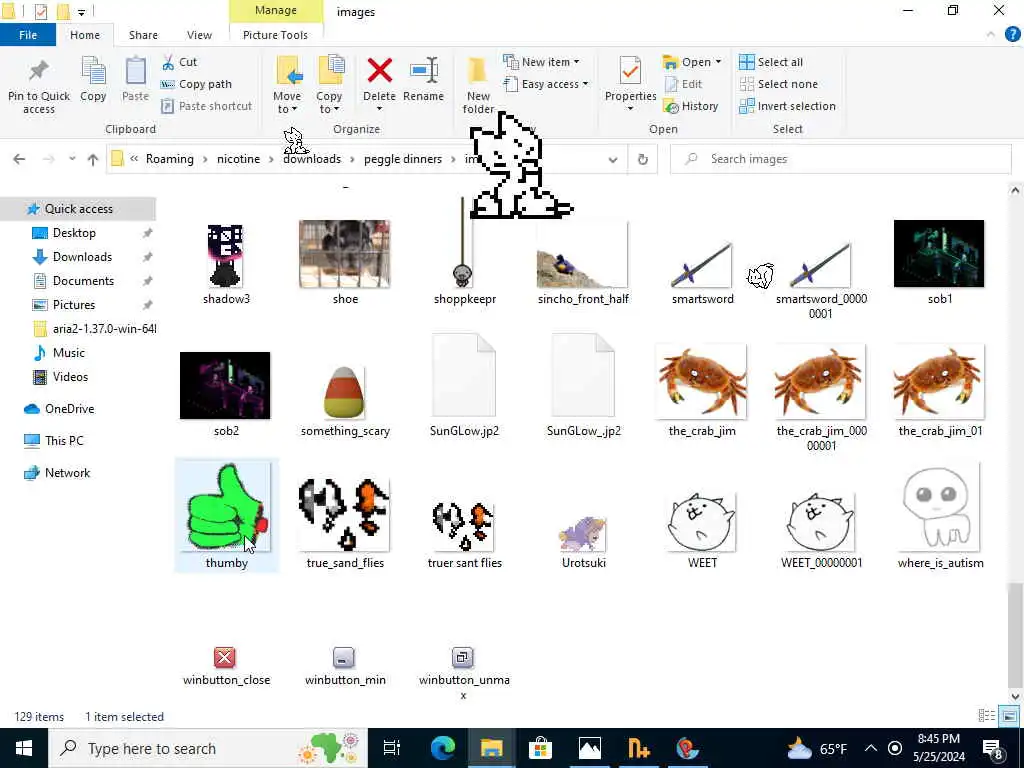Open Downloads in Quick access
This screenshot has height=768, width=1024.
pyautogui.click(x=82, y=257)
